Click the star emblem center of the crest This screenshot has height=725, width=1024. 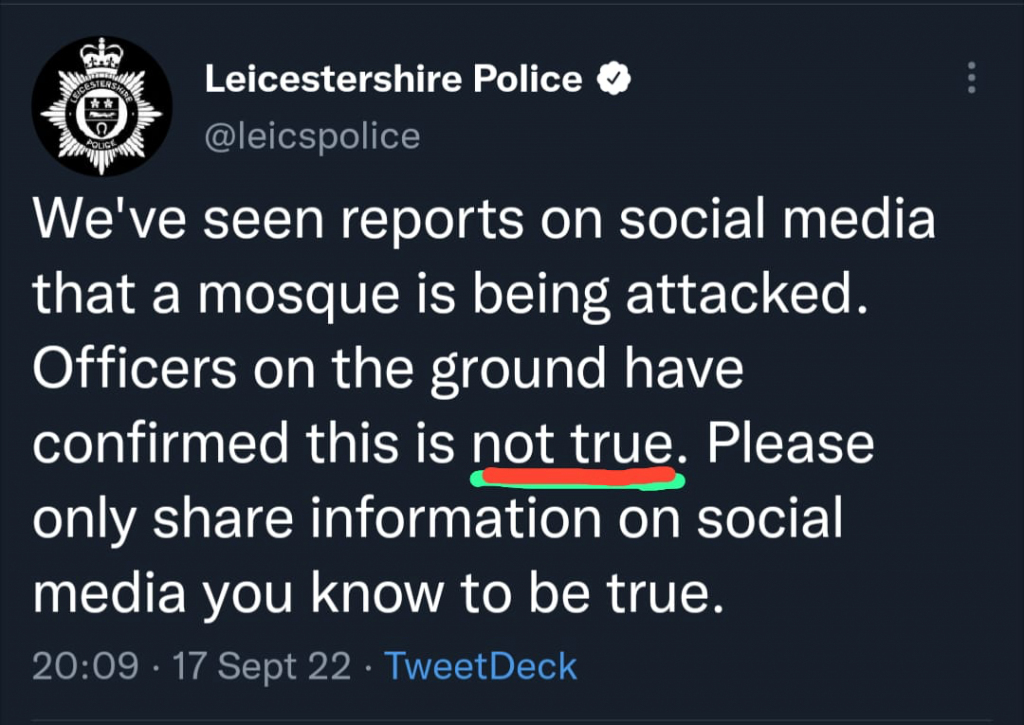pyautogui.click(x=102, y=115)
